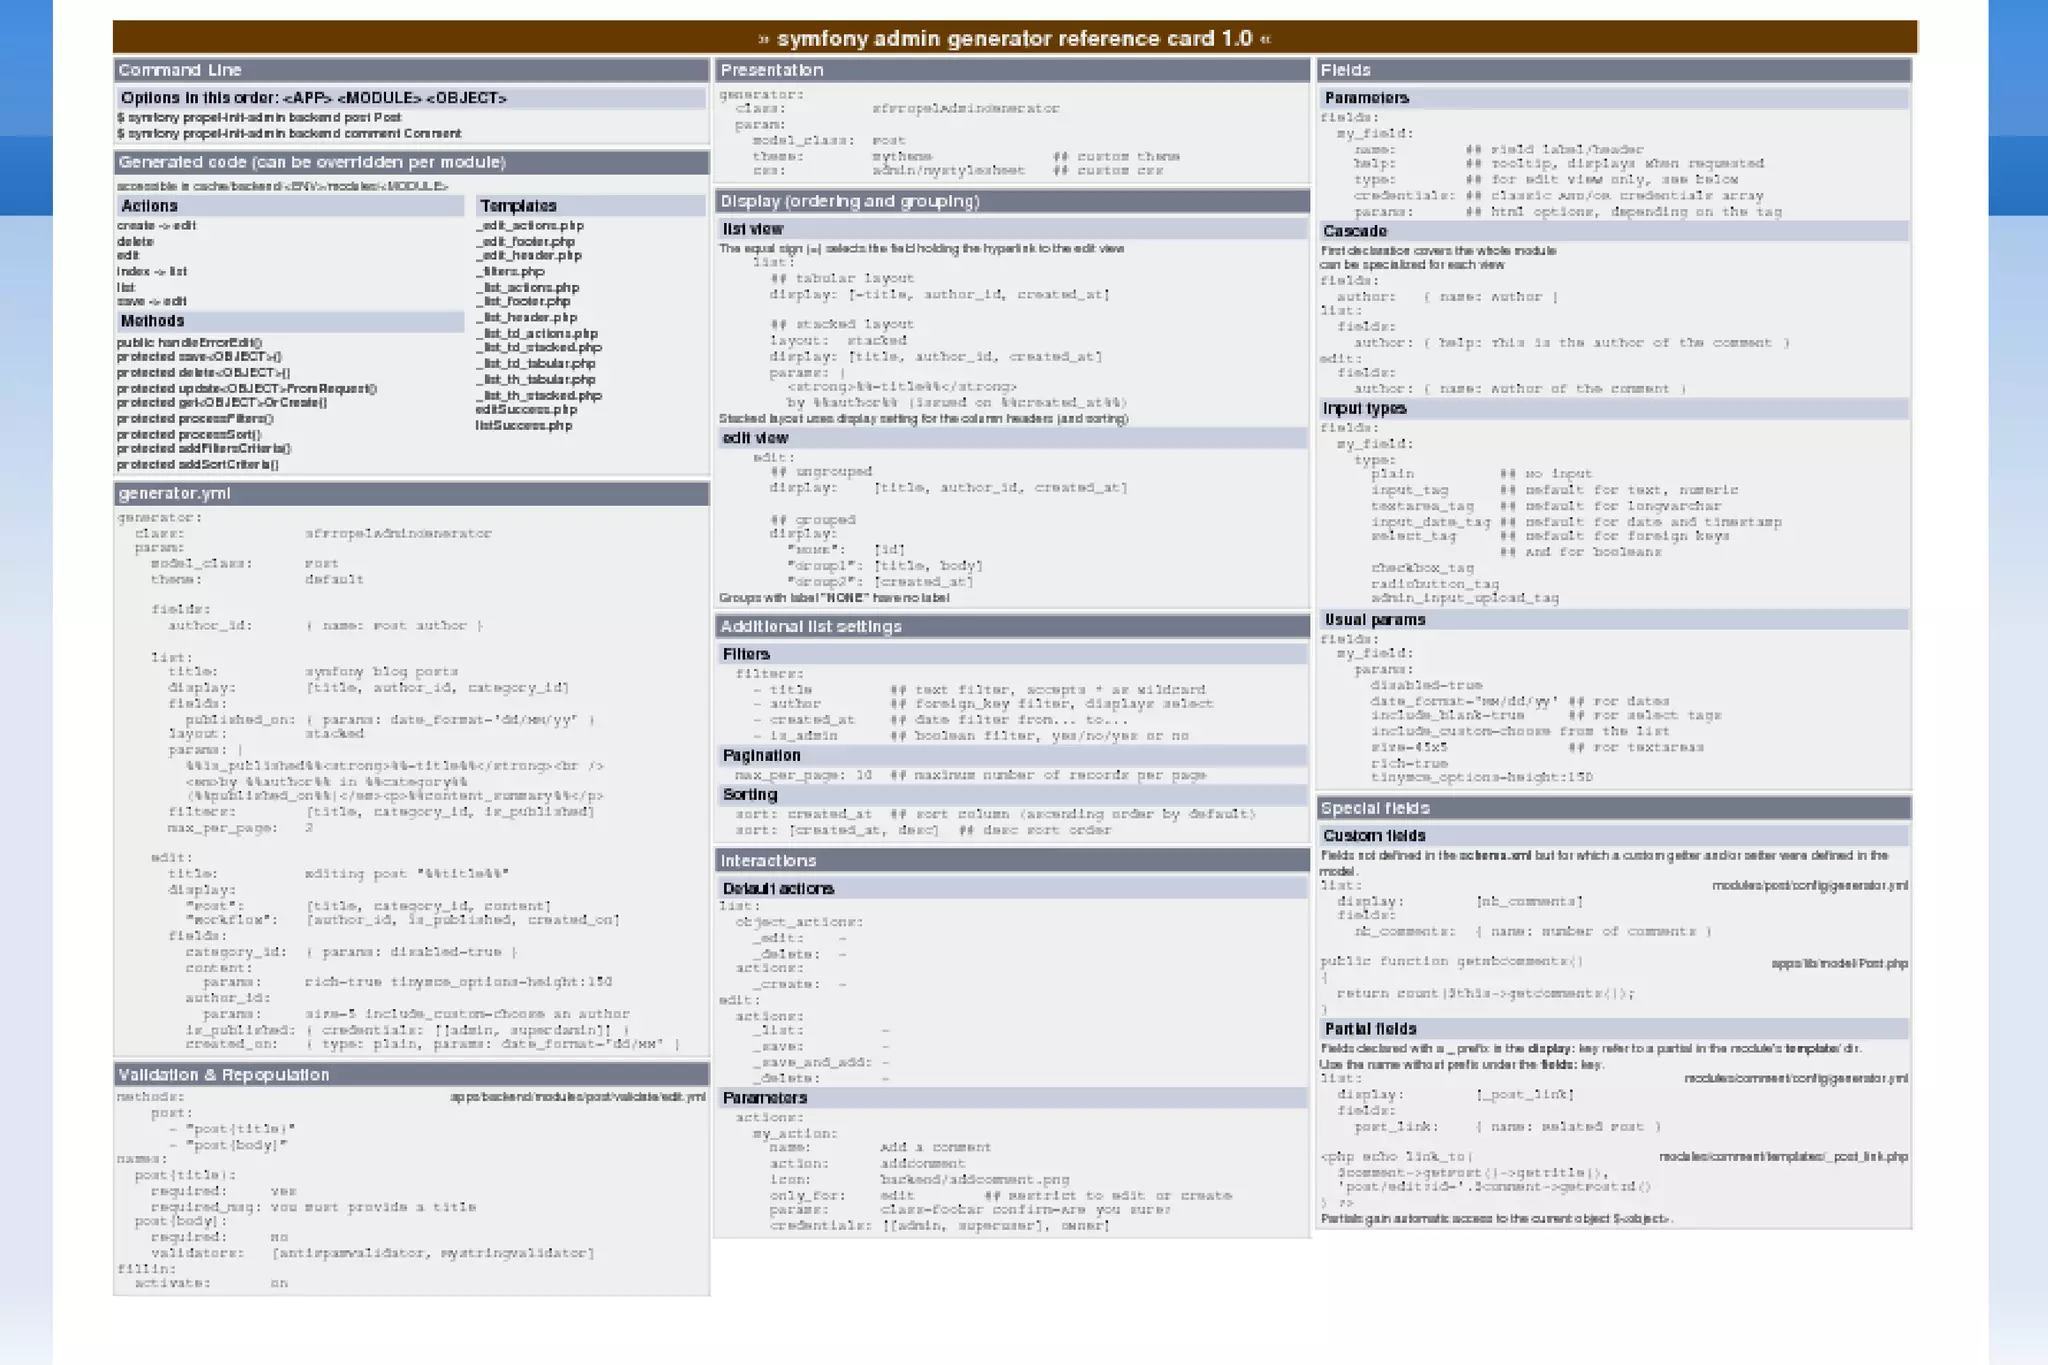
Task: Click the editSuccess.php template entry
Action: pyautogui.click(x=526, y=409)
